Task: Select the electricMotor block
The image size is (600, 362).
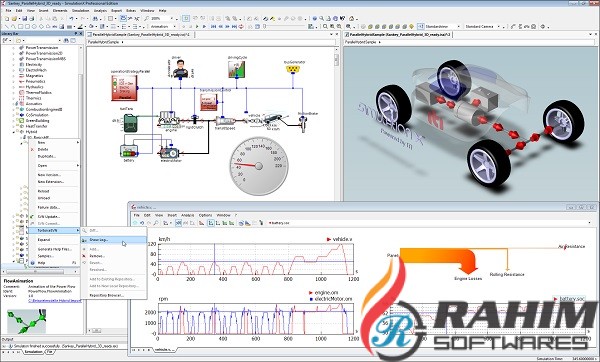Action: point(169,152)
